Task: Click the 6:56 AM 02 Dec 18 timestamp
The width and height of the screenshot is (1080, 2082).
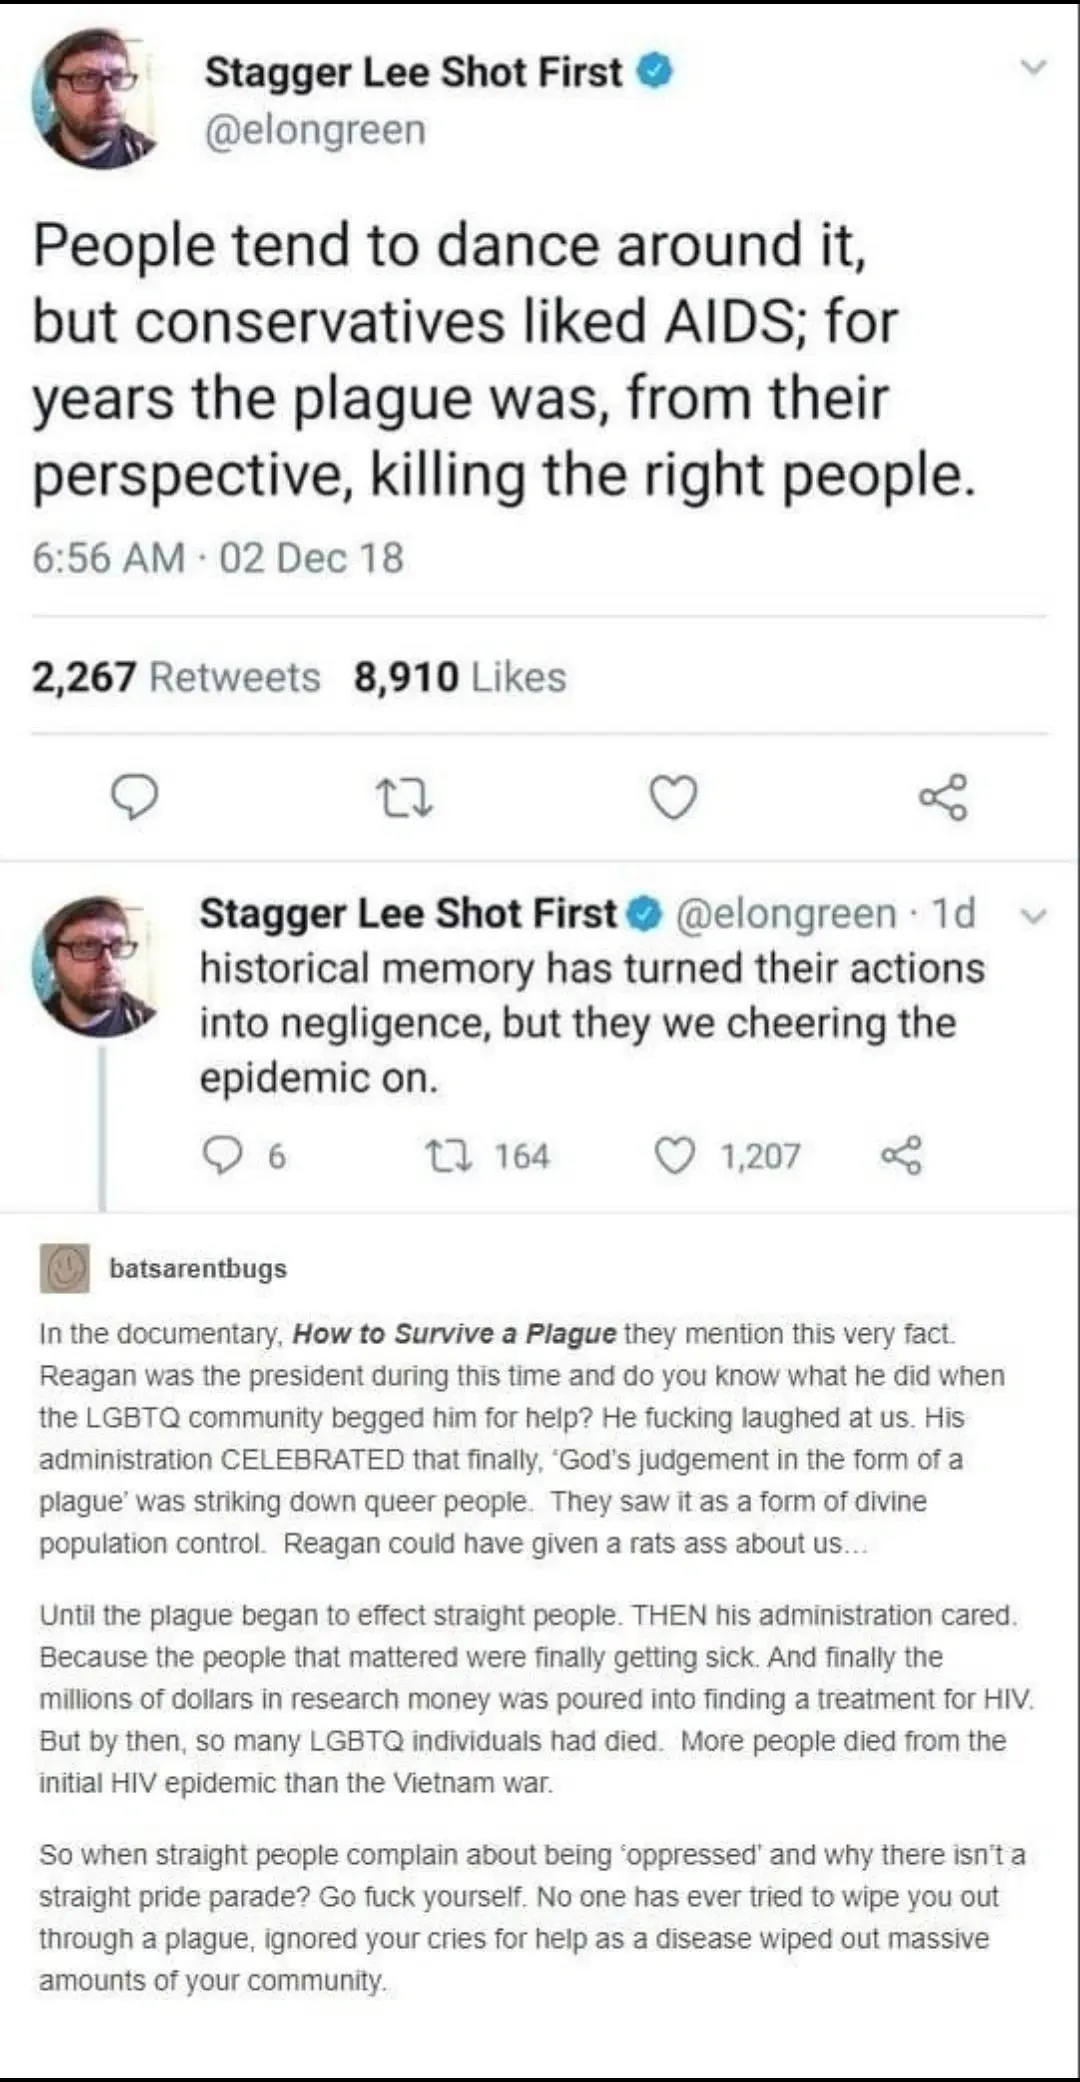Action: coord(218,558)
